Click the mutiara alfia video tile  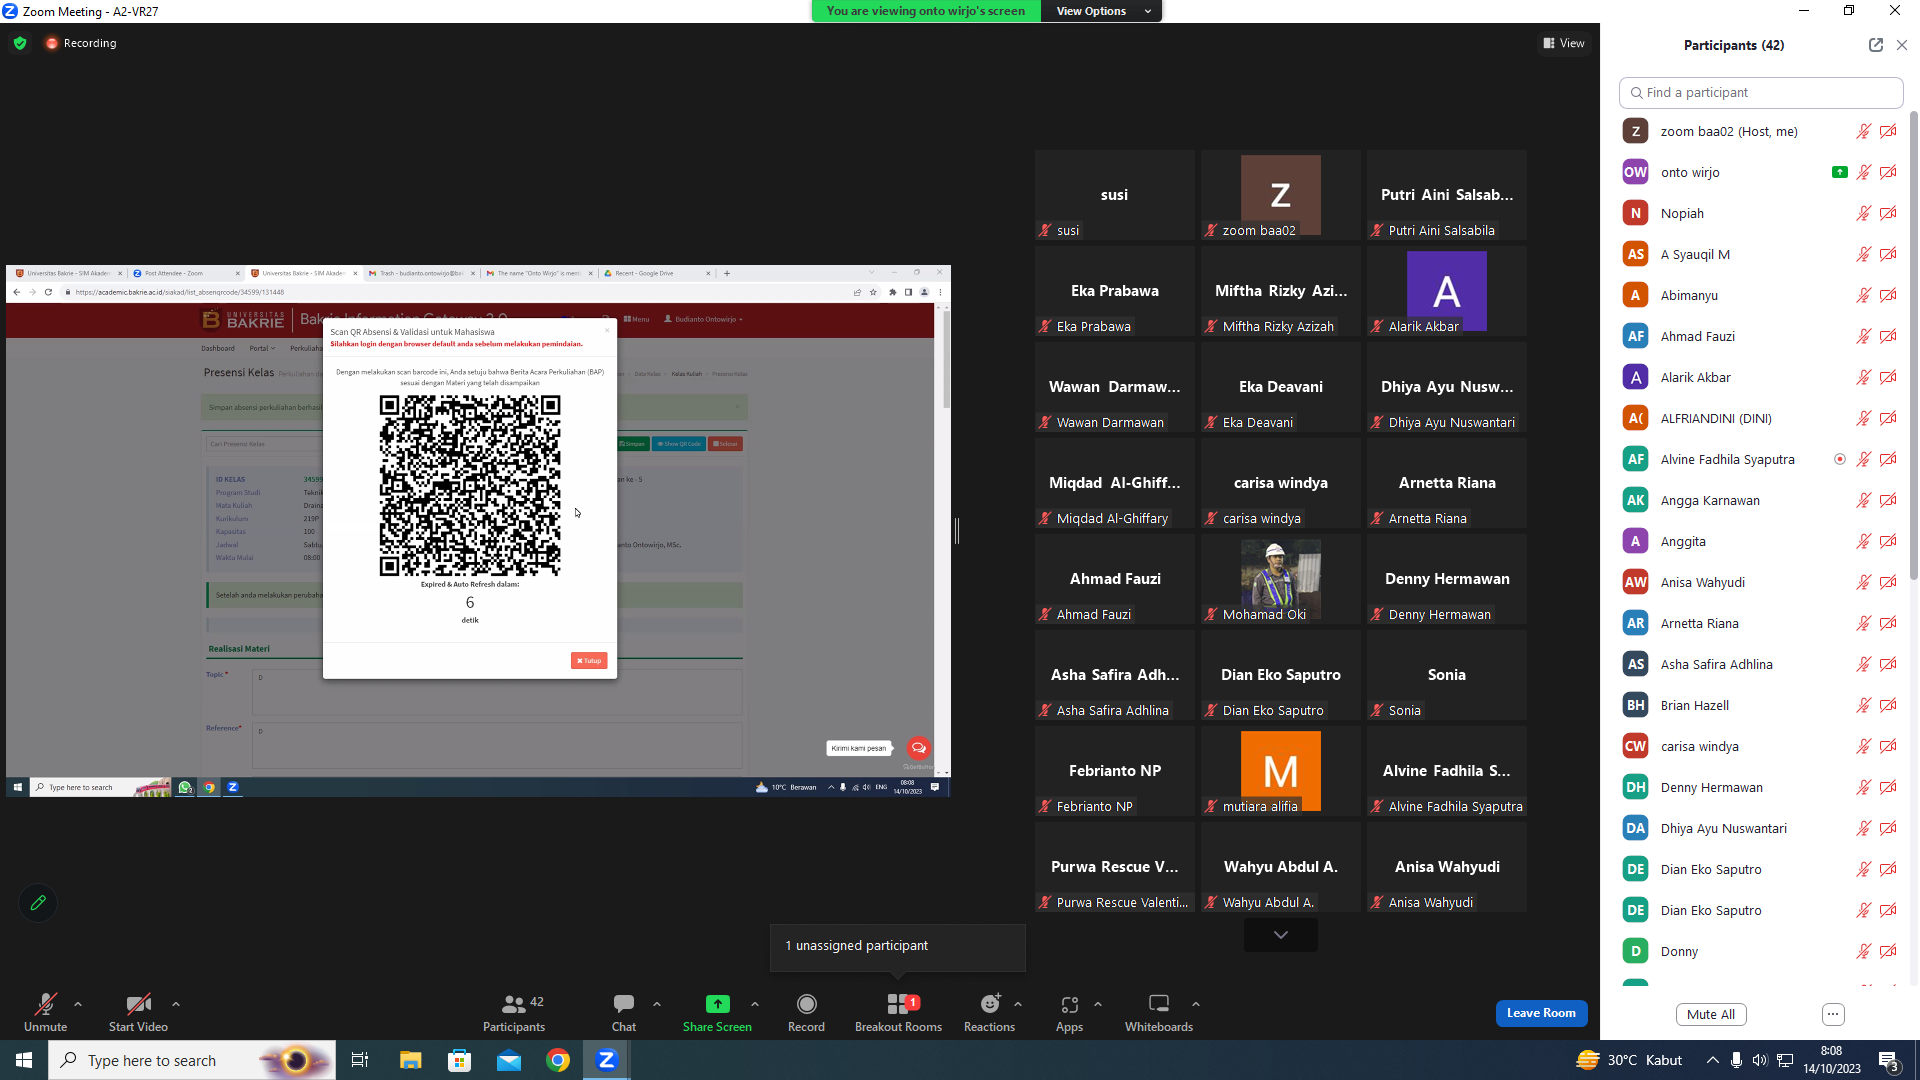pyautogui.click(x=1281, y=771)
